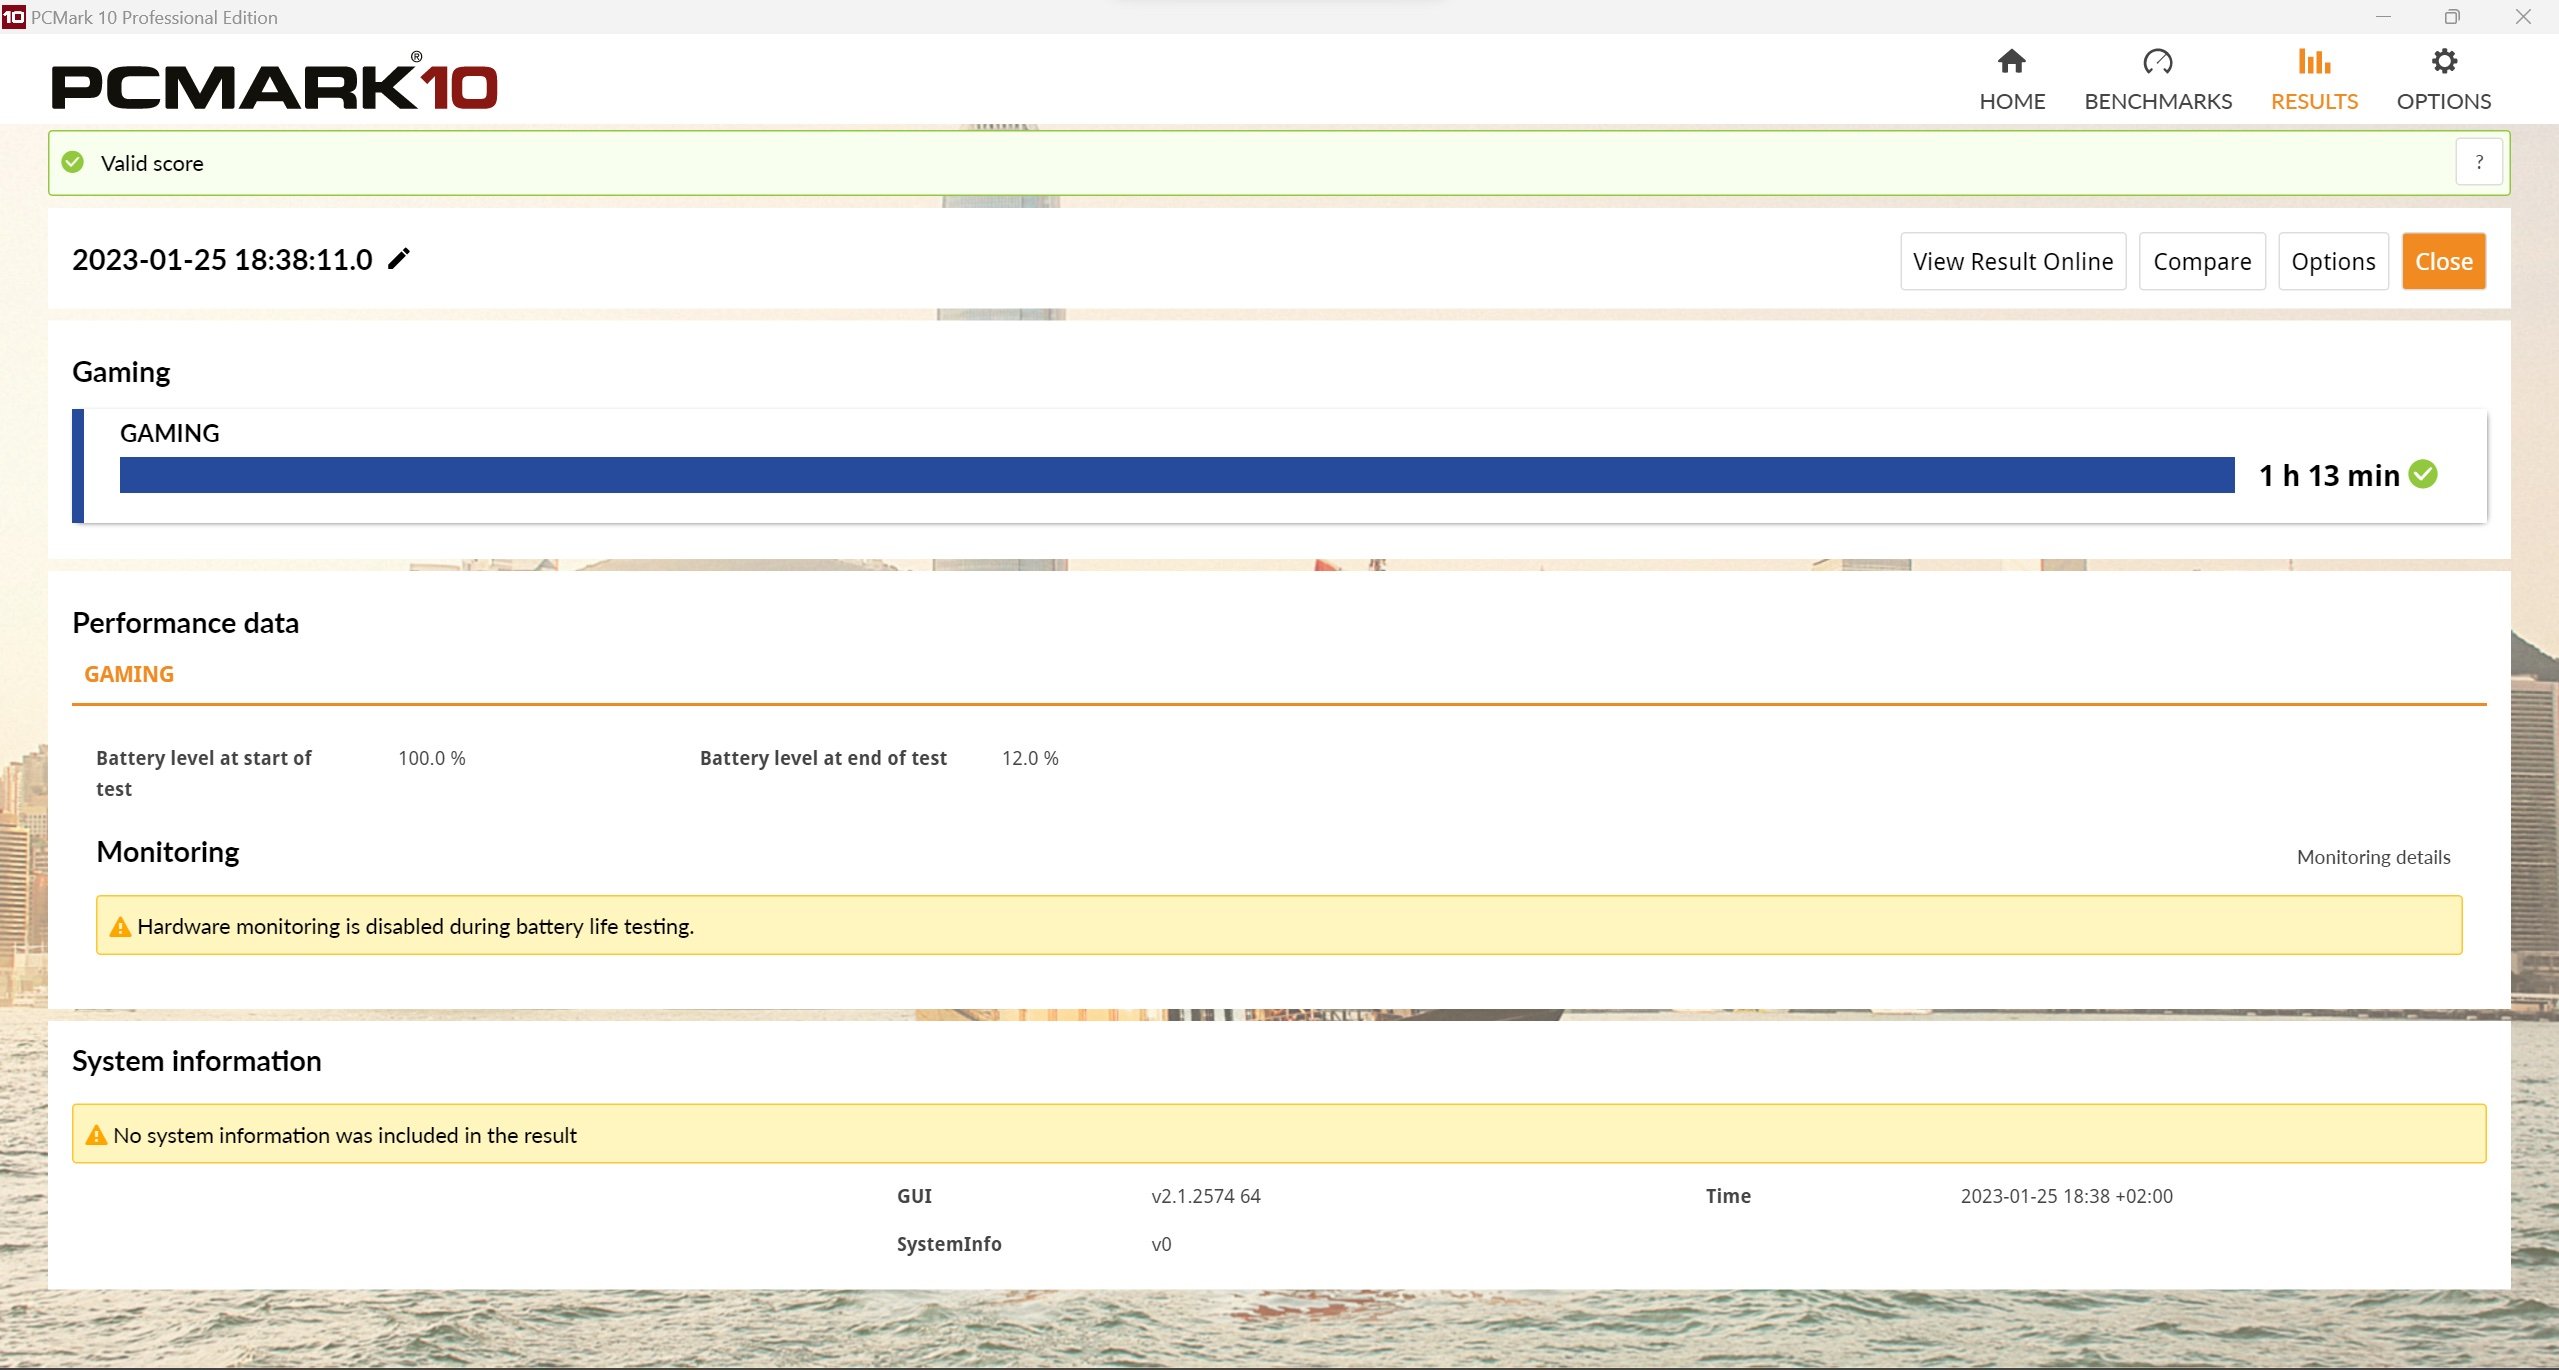Click the HOME menu label

point(2011,101)
